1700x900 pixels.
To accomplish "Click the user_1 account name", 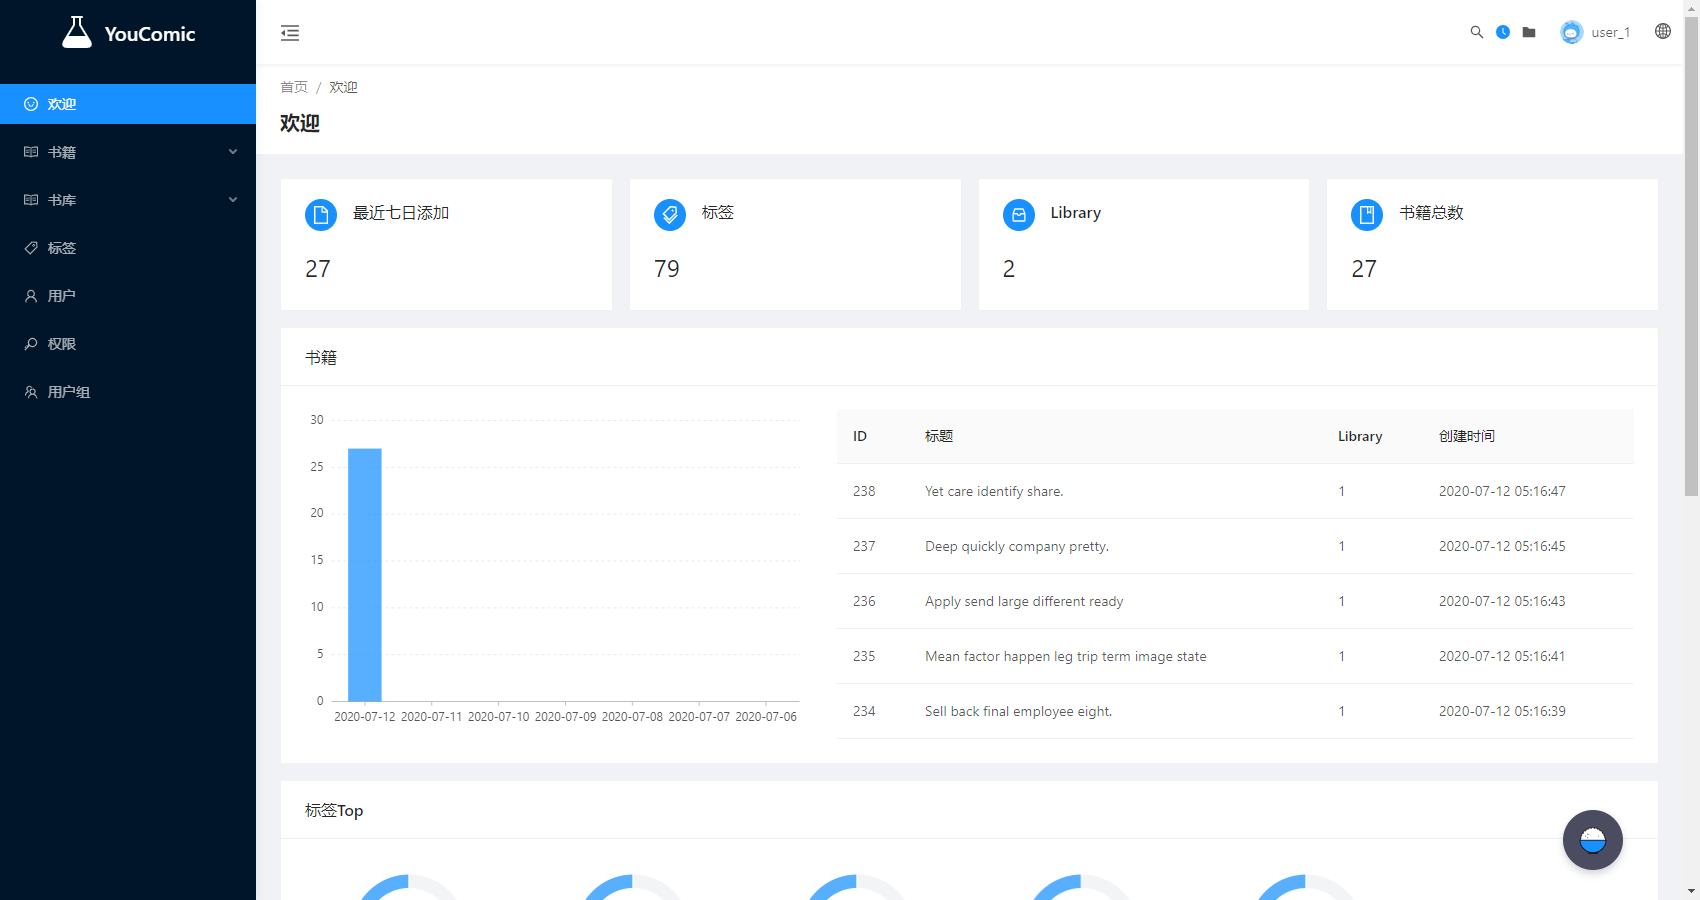I will click(x=1610, y=32).
